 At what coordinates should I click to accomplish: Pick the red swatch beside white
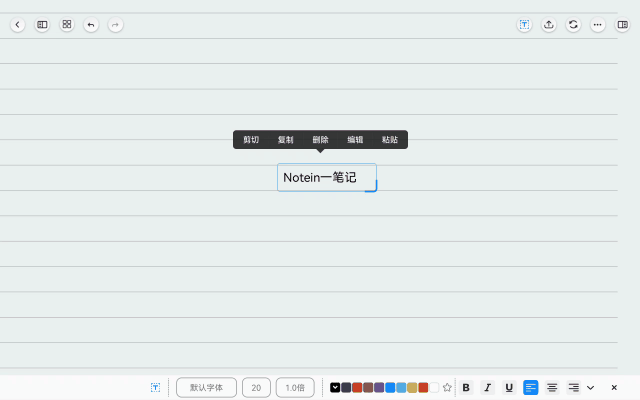(423, 387)
